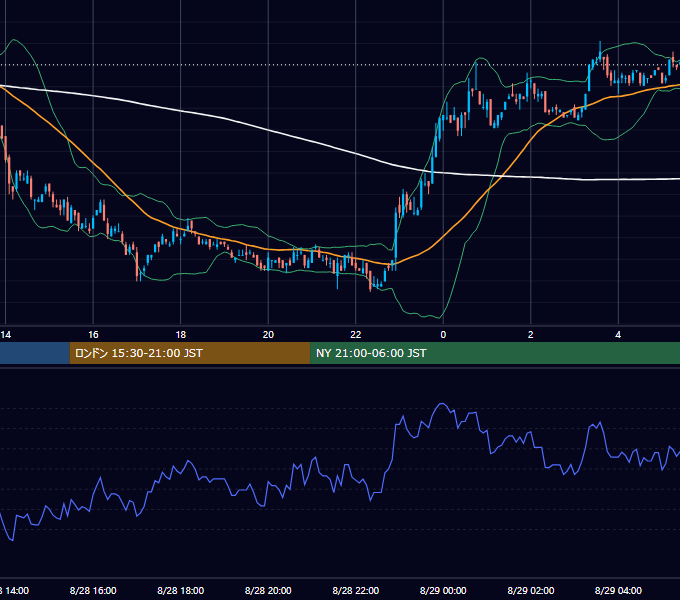Click the 8/28 18:00 time label
680x600 pixels.
tap(180, 590)
